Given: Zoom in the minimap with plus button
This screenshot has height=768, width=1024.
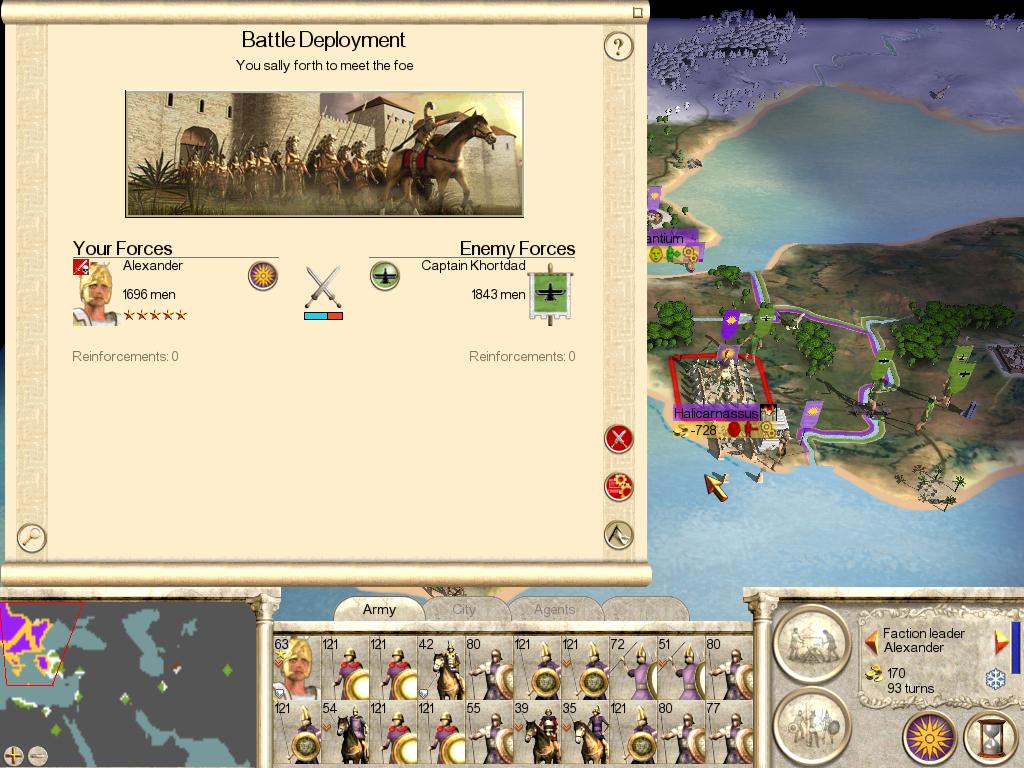Looking at the screenshot, I should 14,756.
